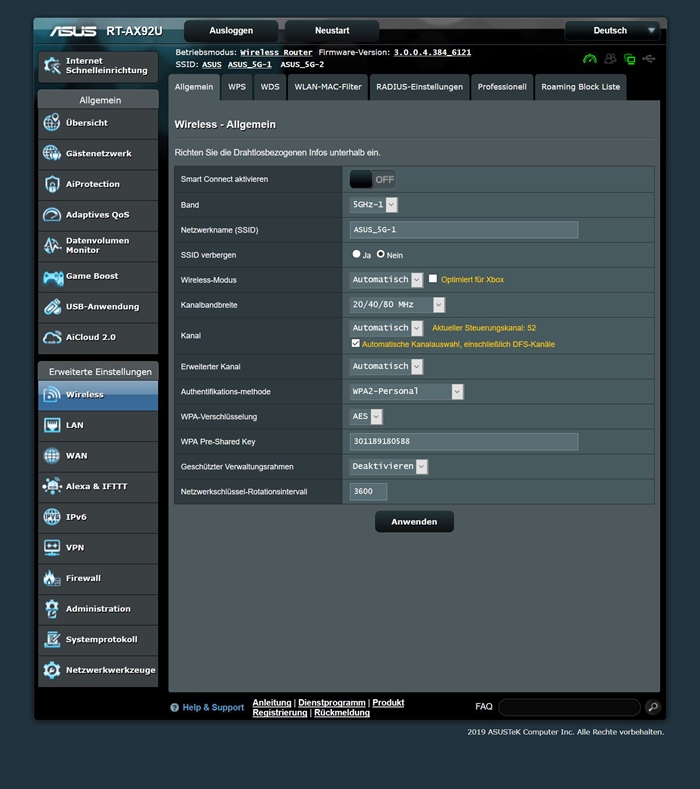This screenshot has width=700, height=789.
Task: Open AiProtection shield icon
Action: pos(52,184)
